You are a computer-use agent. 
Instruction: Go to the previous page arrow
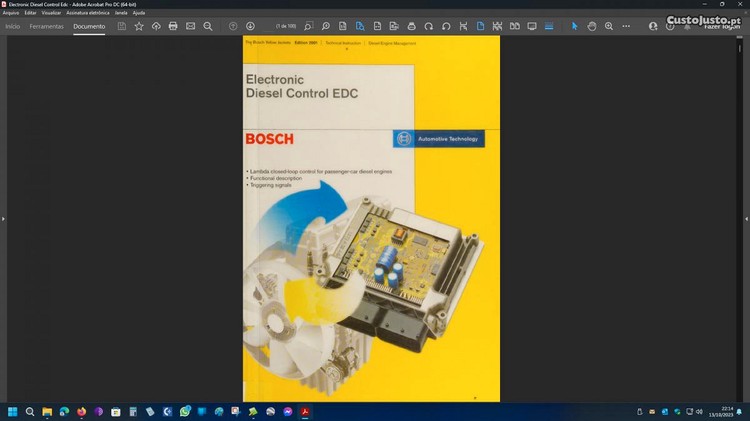pos(233,26)
